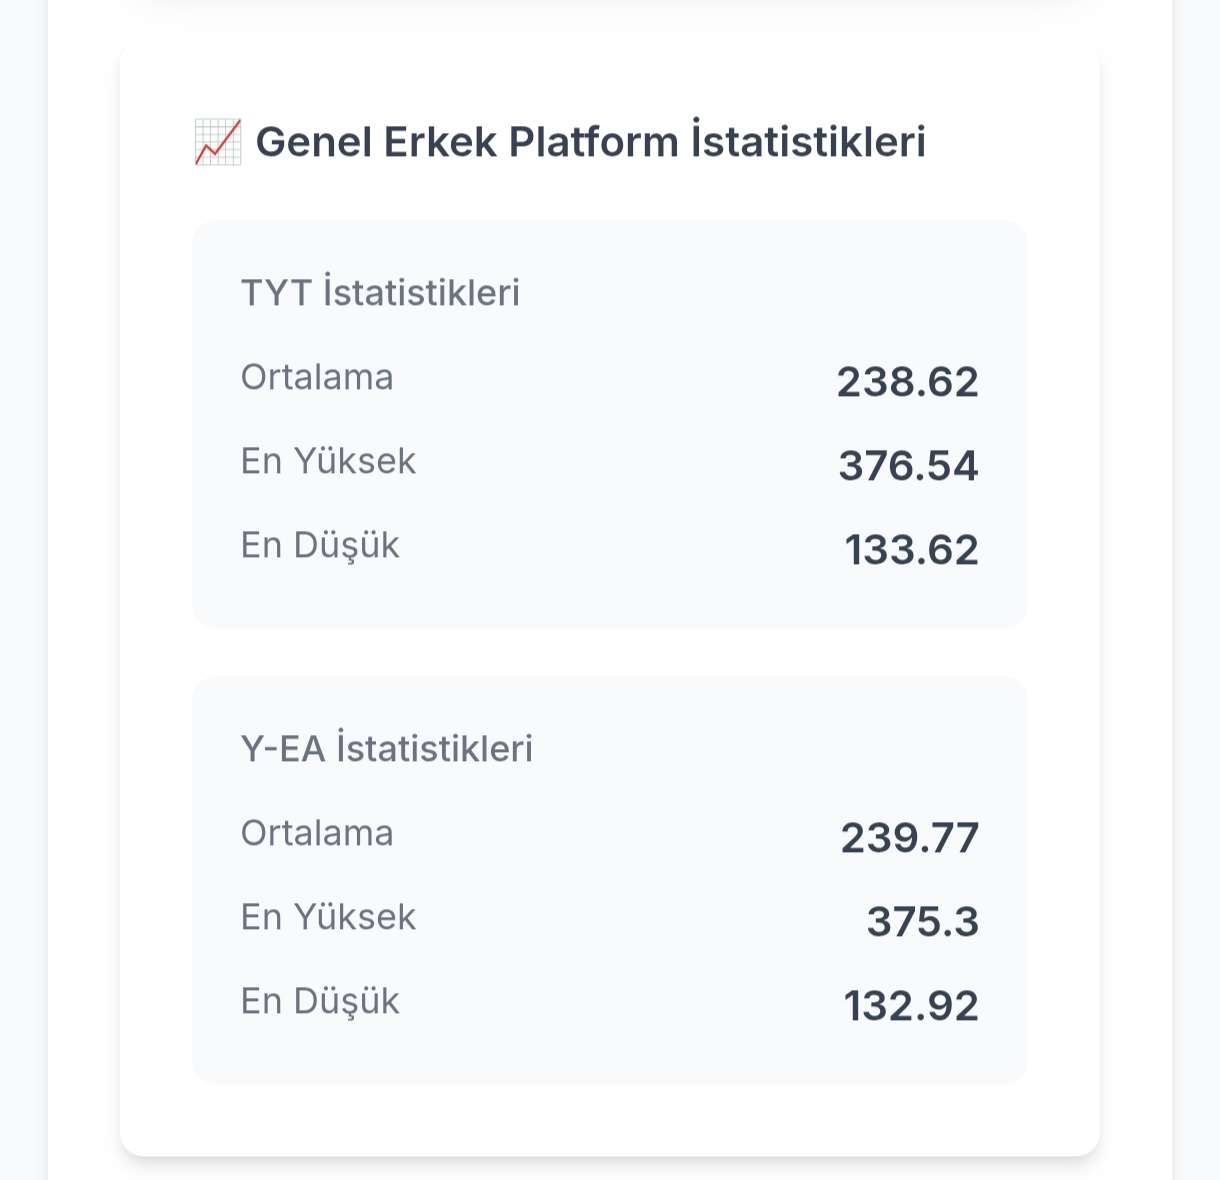Click the word Erkek in the heading
Image resolution: width=1220 pixels, height=1180 pixels.
(441, 142)
